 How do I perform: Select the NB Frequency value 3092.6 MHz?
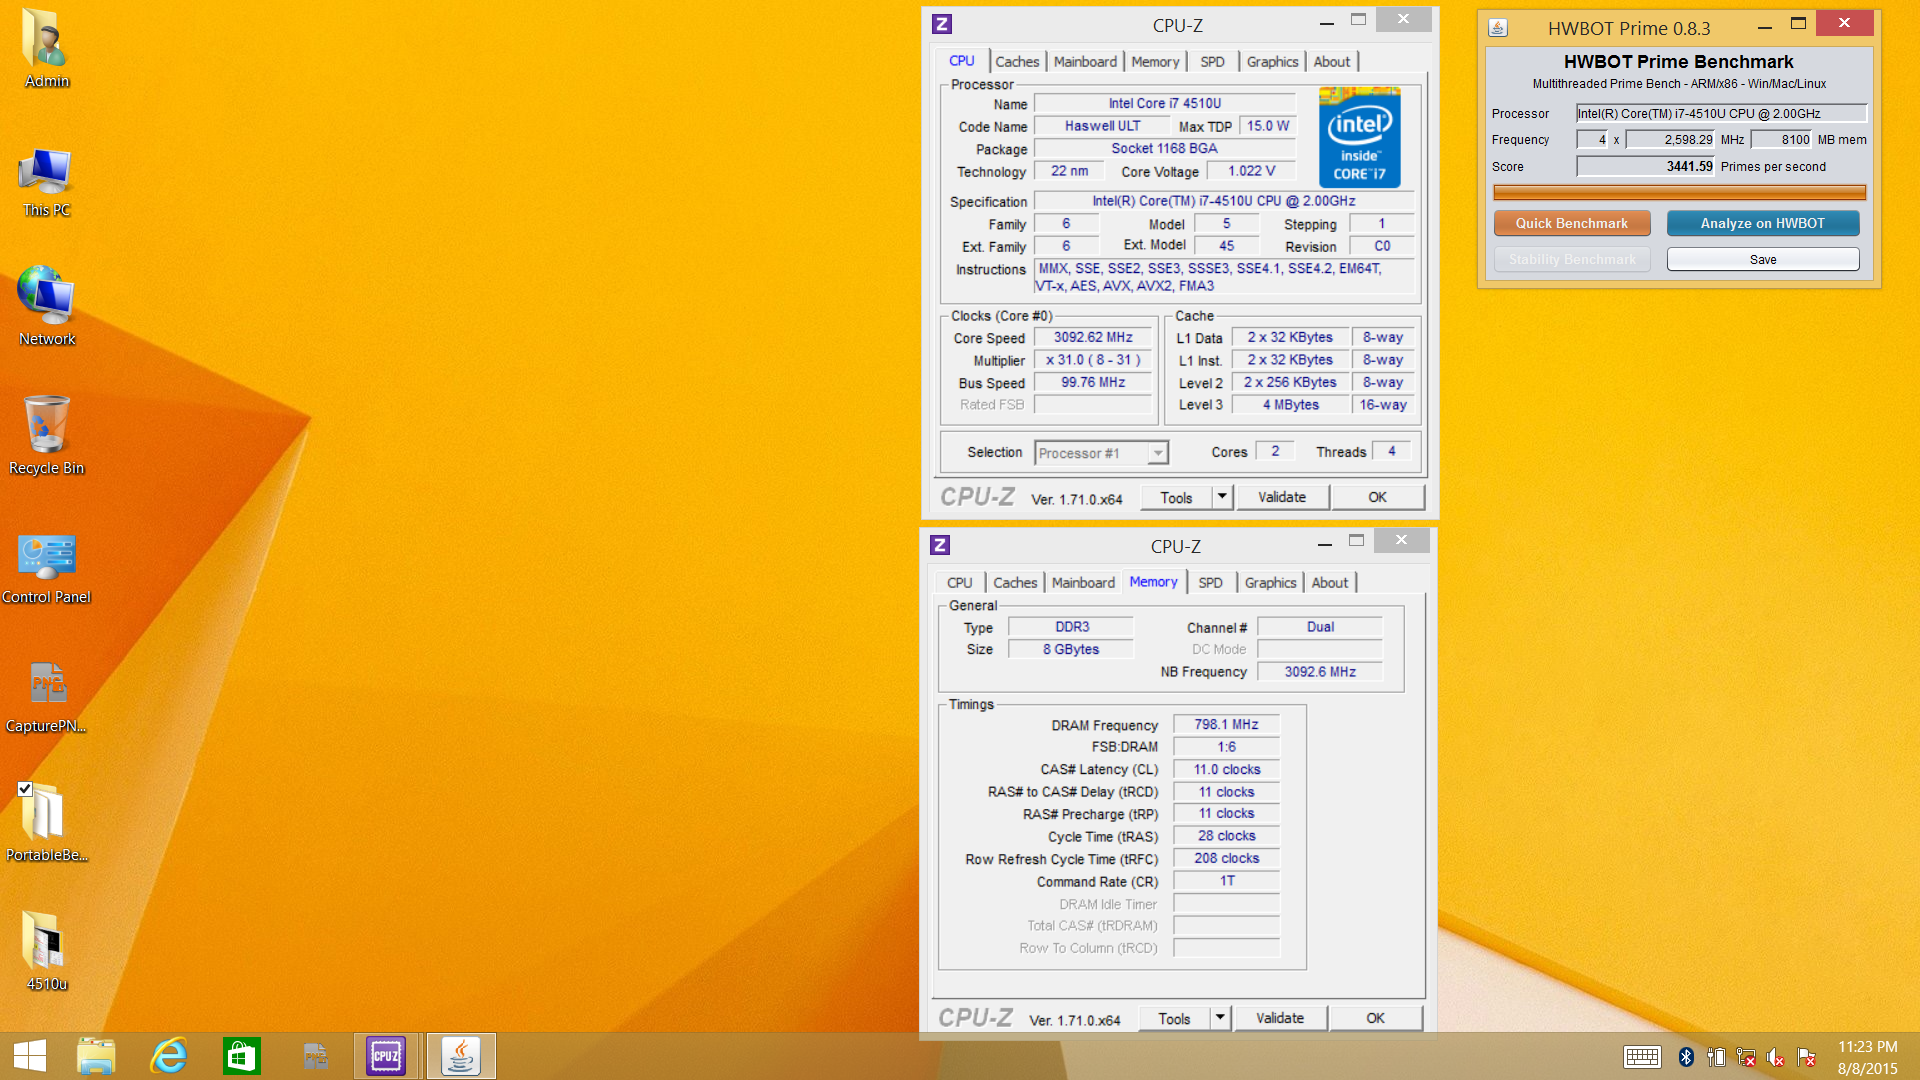coord(1320,672)
